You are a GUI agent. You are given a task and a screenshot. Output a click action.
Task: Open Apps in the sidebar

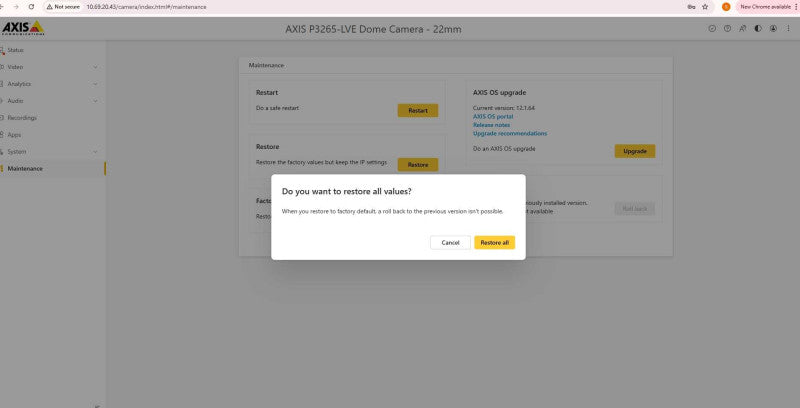coord(52,135)
